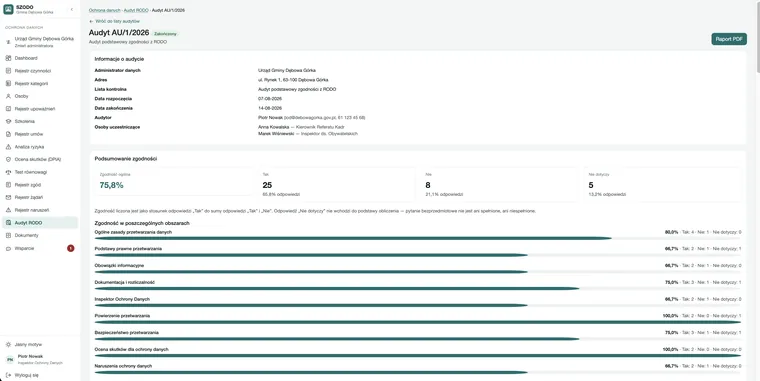Open the Audyt RODO sidebar item
This screenshot has height=381, width=760.
39,222
